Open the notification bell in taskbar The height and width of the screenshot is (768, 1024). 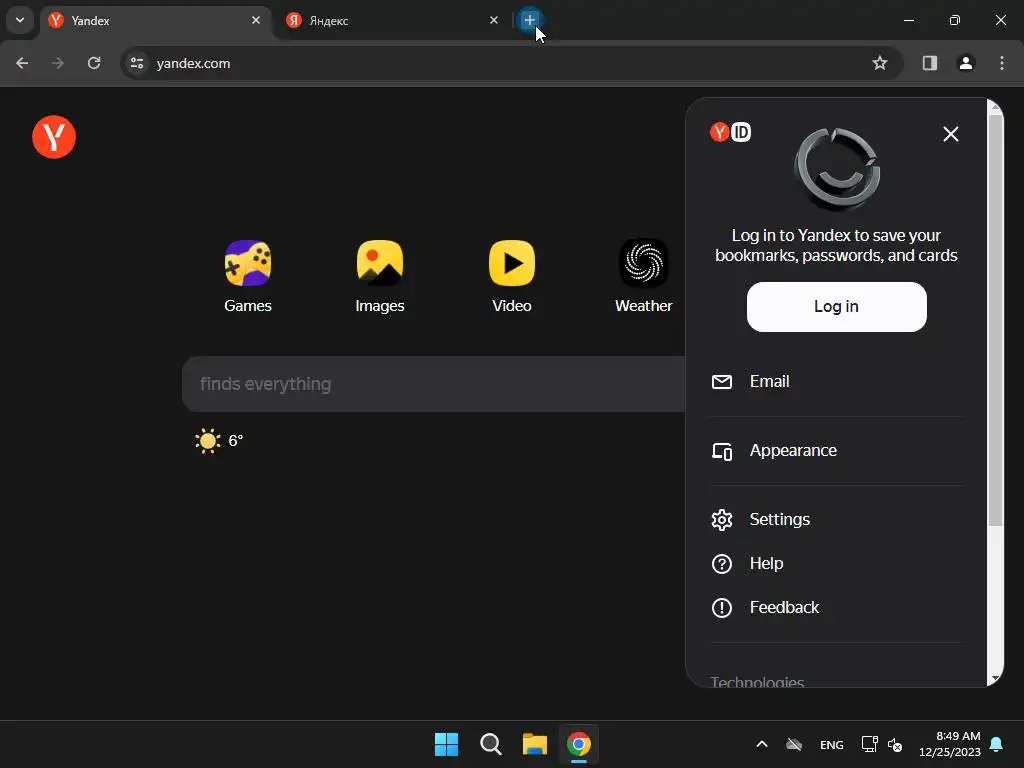tap(997, 744)
